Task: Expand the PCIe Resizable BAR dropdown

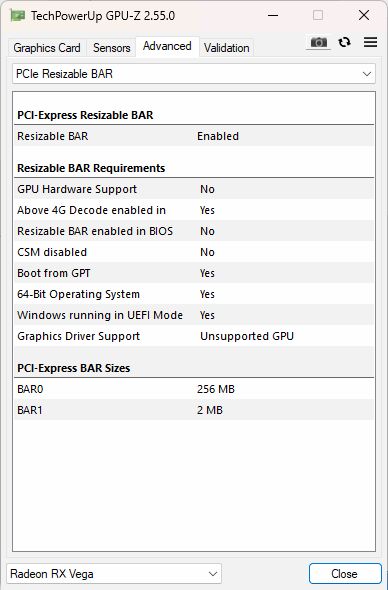Action: pyautogui.click(x=194, y=74)
